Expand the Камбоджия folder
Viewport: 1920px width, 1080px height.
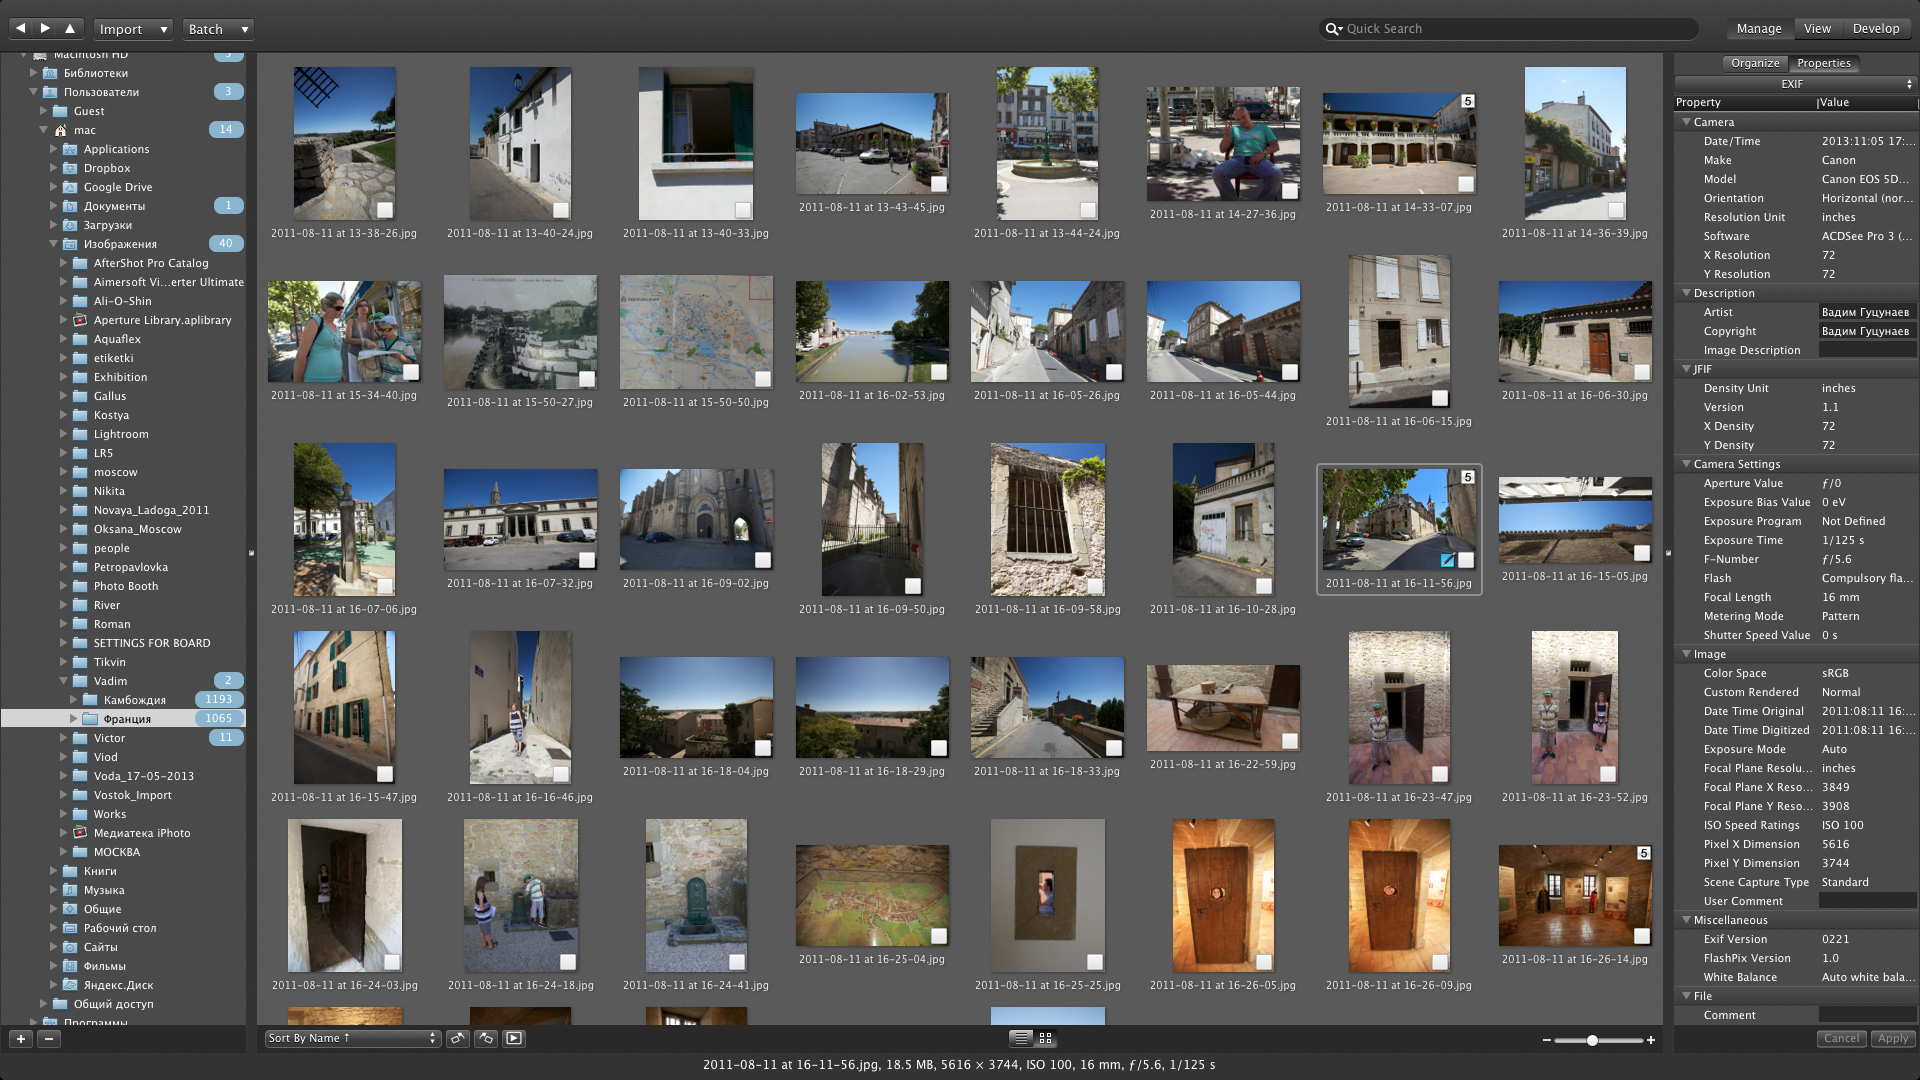pos(73,700)
